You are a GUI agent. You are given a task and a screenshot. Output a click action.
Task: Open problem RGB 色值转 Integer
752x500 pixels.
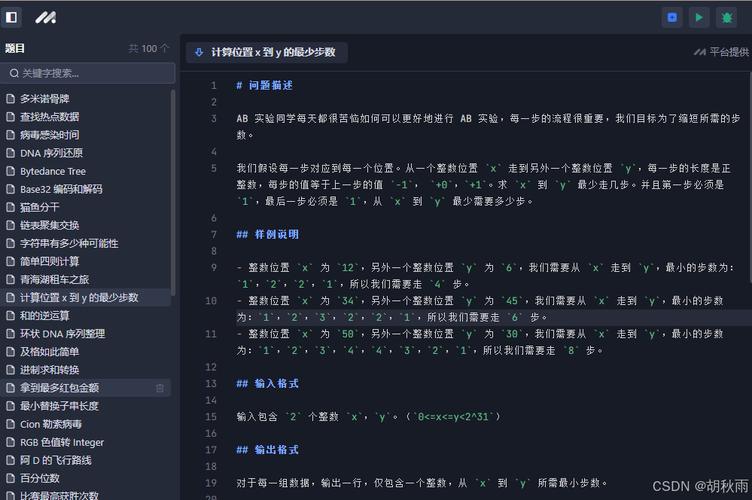62,442
